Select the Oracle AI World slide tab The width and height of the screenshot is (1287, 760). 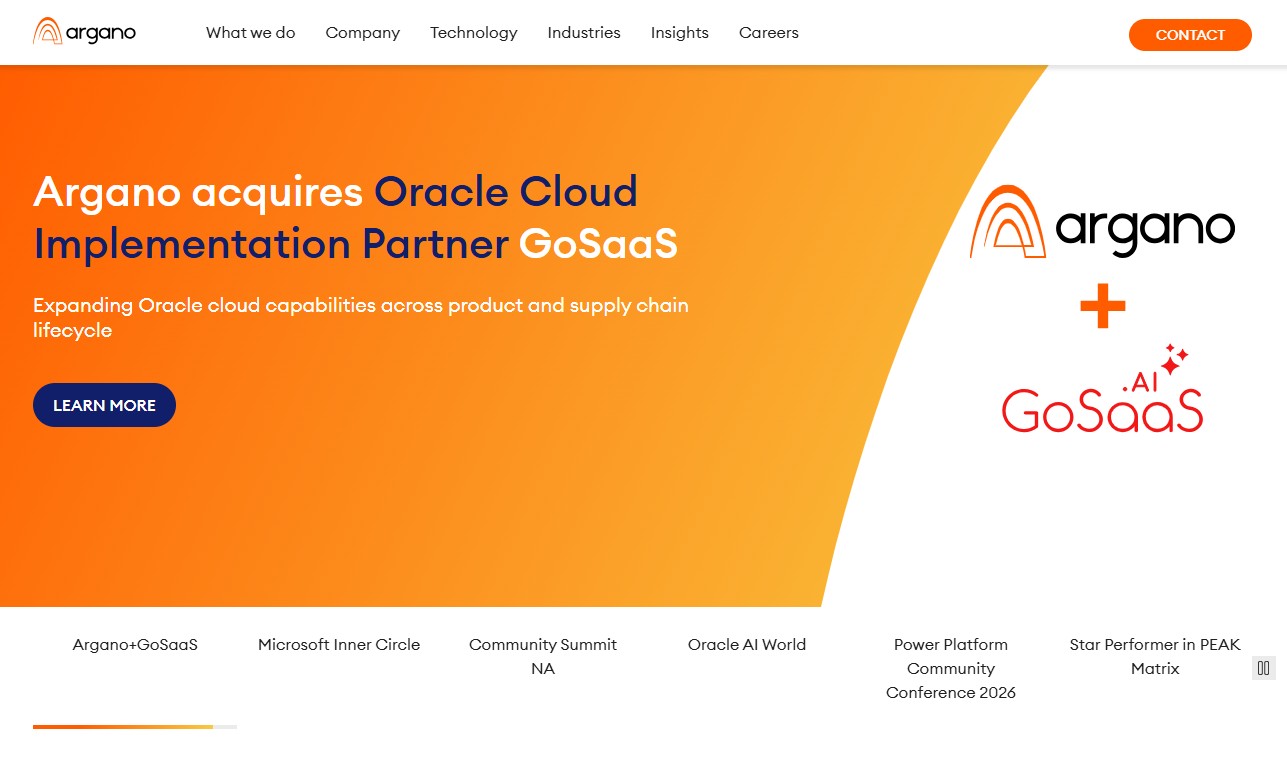[x=747, y=645]
